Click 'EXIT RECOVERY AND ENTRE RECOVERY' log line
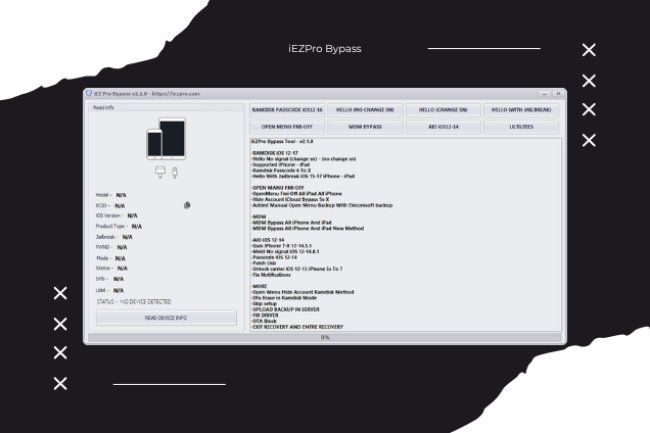Viewport: 650px width, 433px height. (x=298, y=327)
